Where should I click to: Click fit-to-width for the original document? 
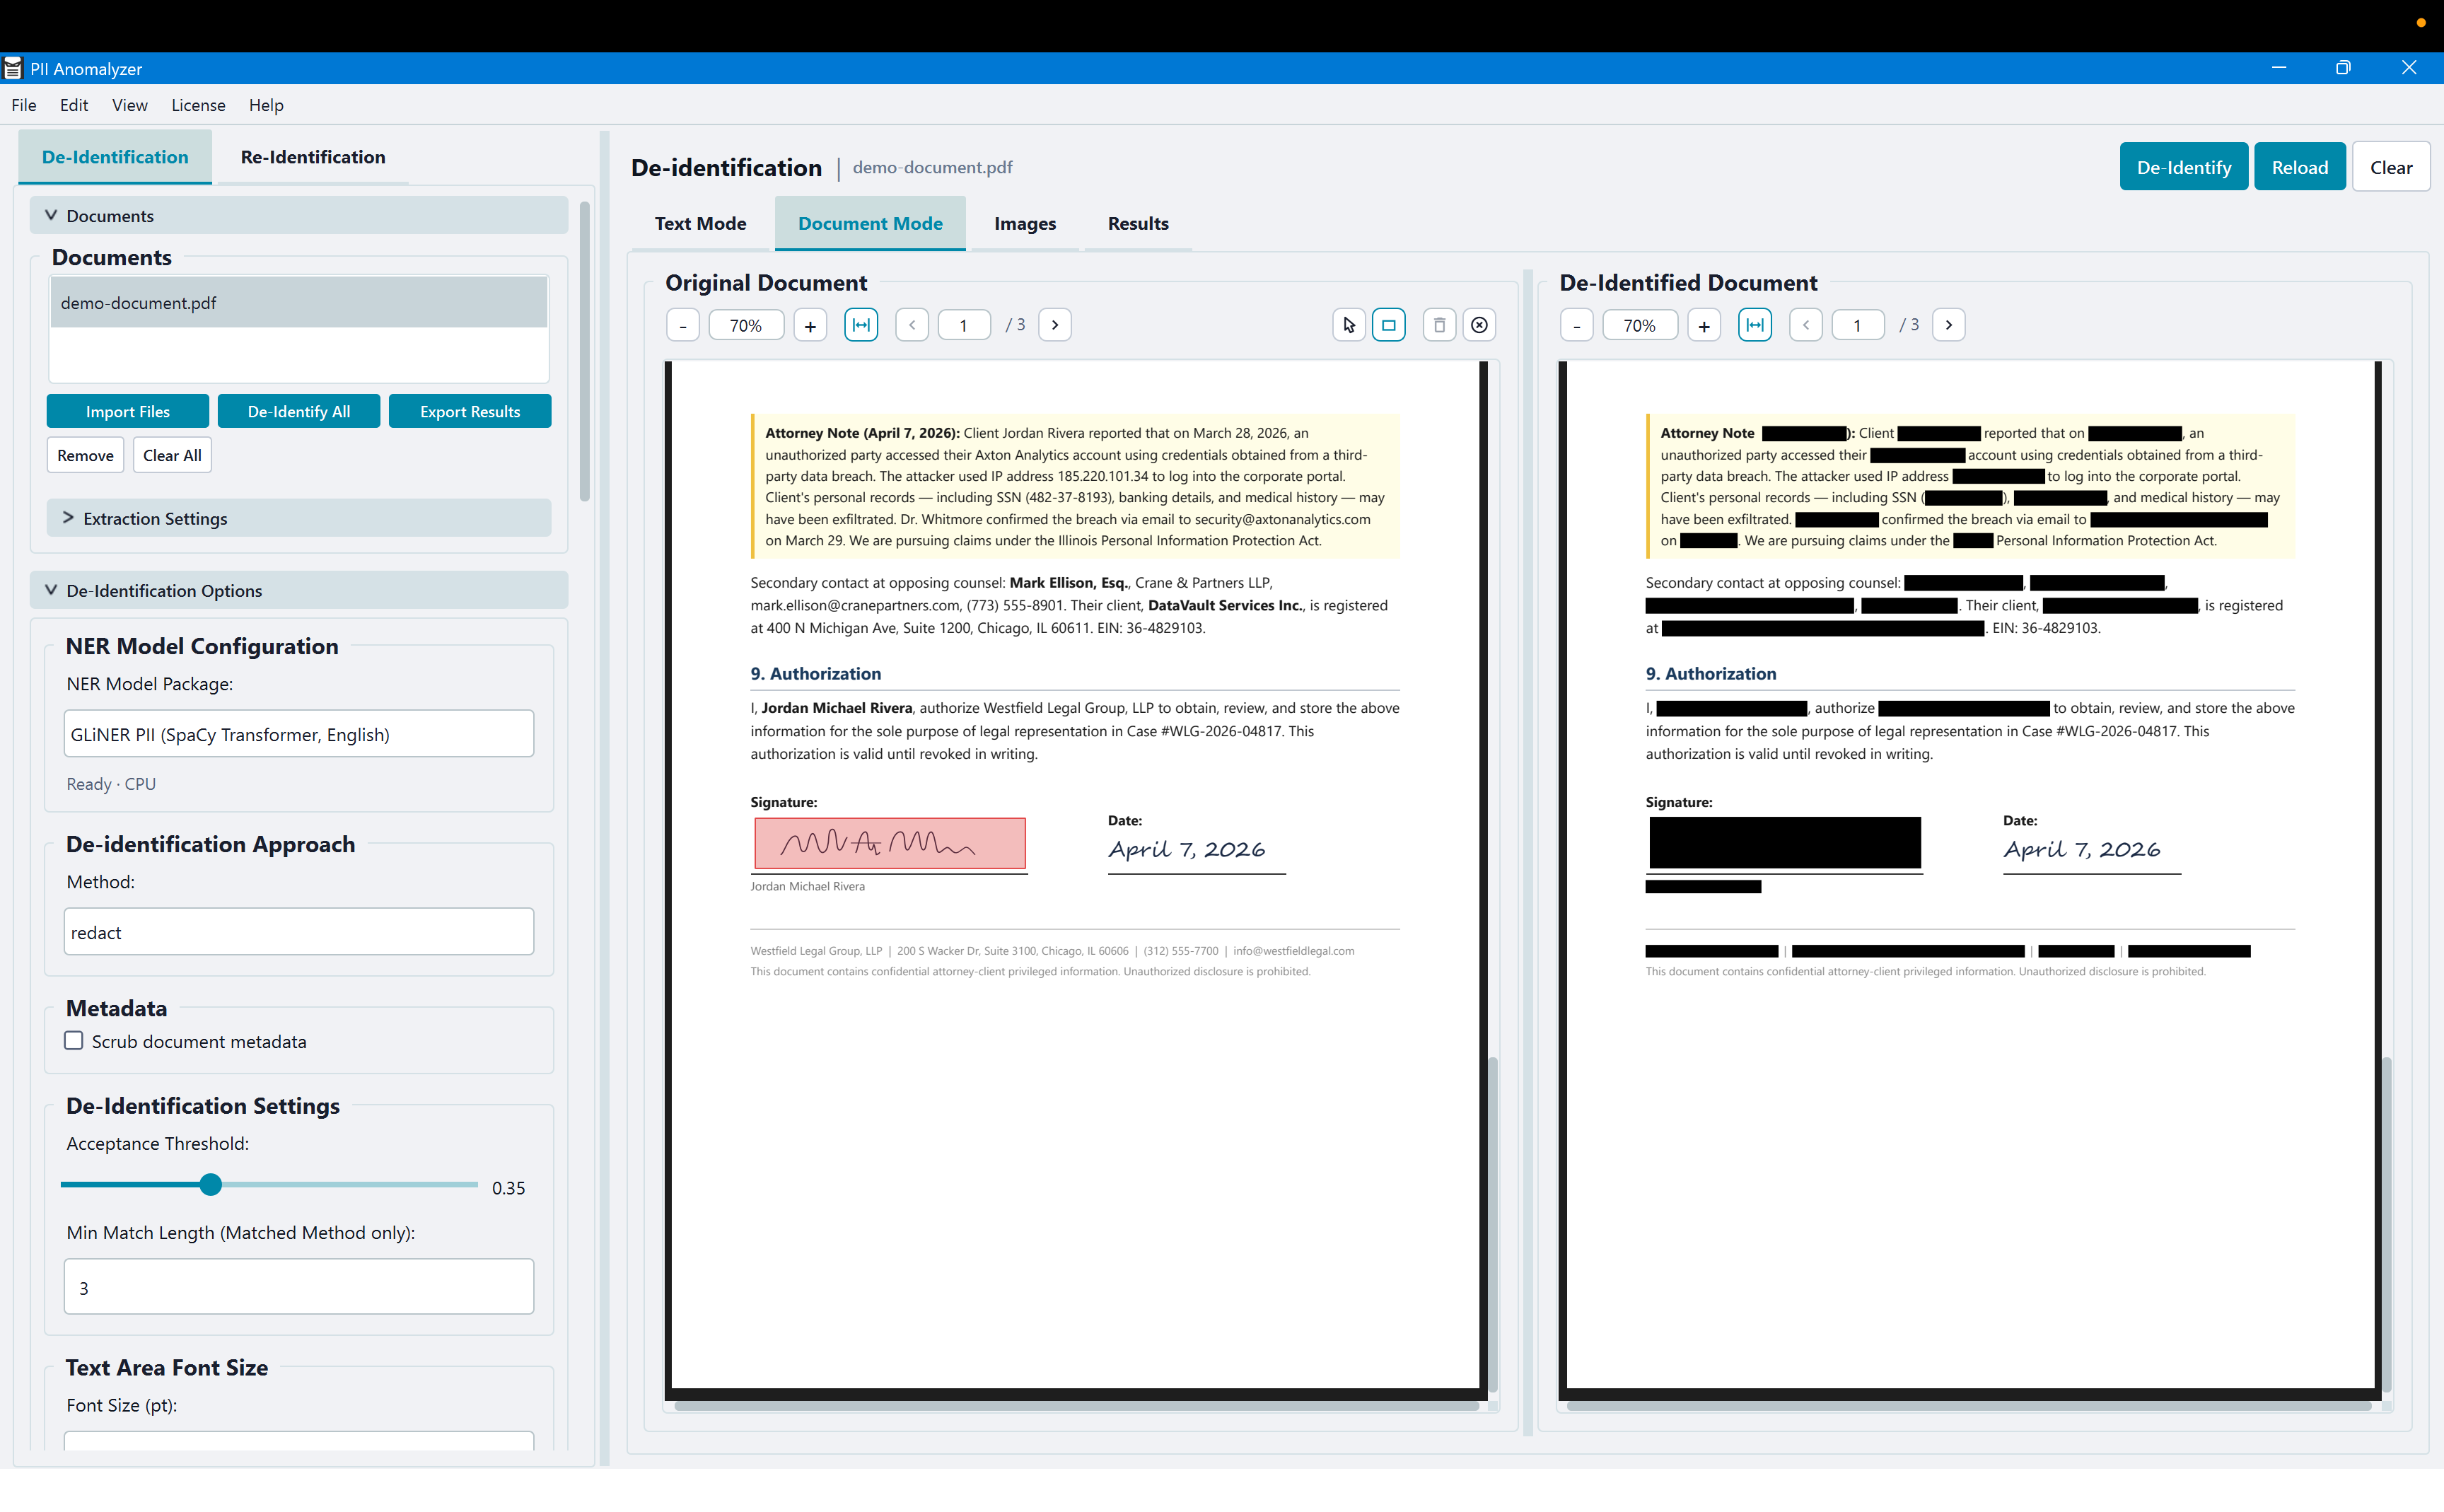pyautogui.click(x=861, y=324)
